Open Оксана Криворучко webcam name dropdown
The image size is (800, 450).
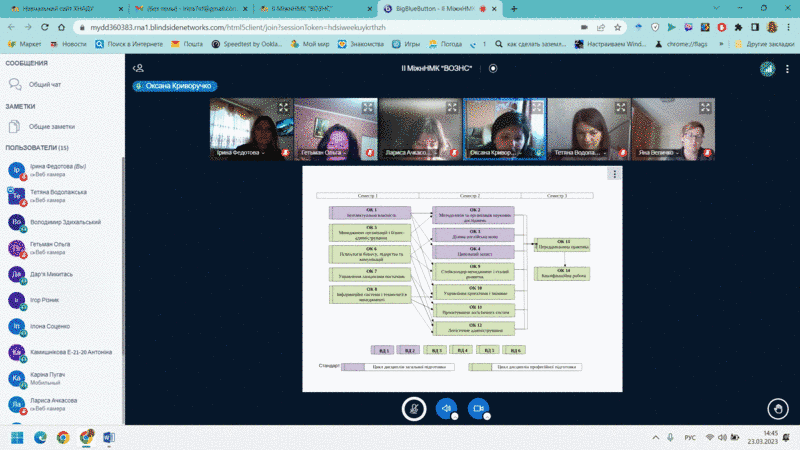click(494, 153)
